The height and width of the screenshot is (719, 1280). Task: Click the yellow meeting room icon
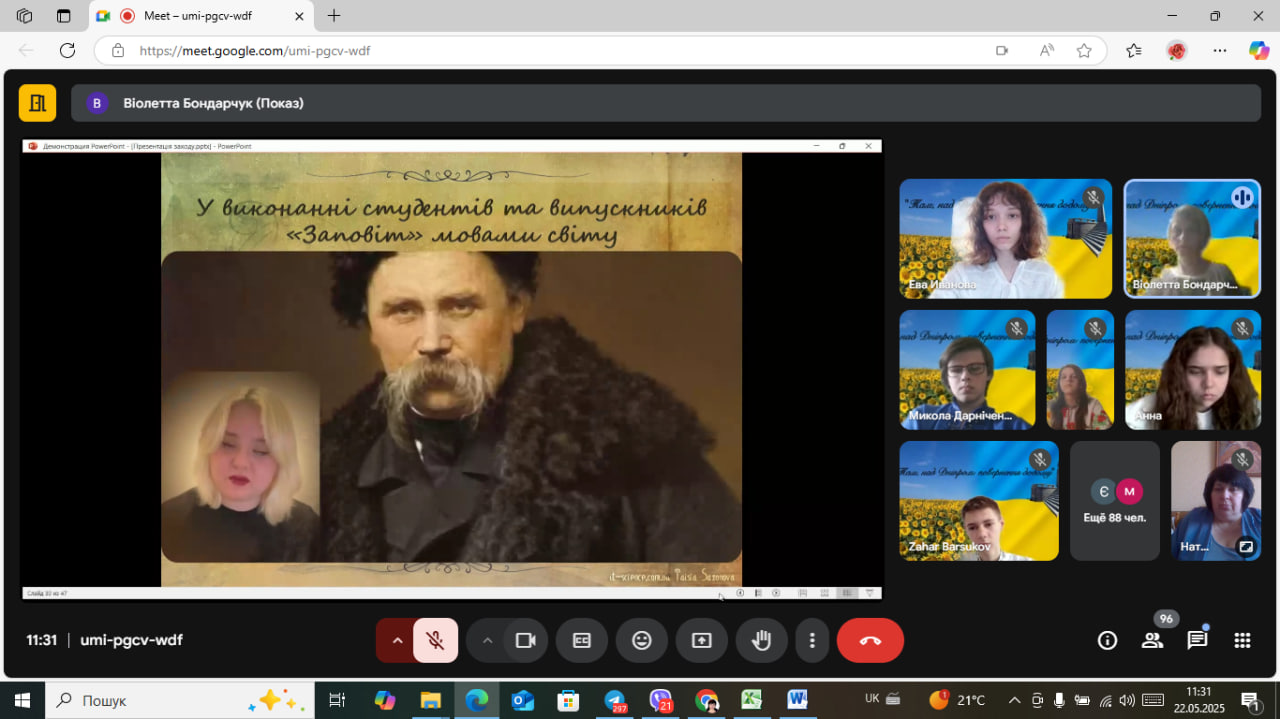38,103
